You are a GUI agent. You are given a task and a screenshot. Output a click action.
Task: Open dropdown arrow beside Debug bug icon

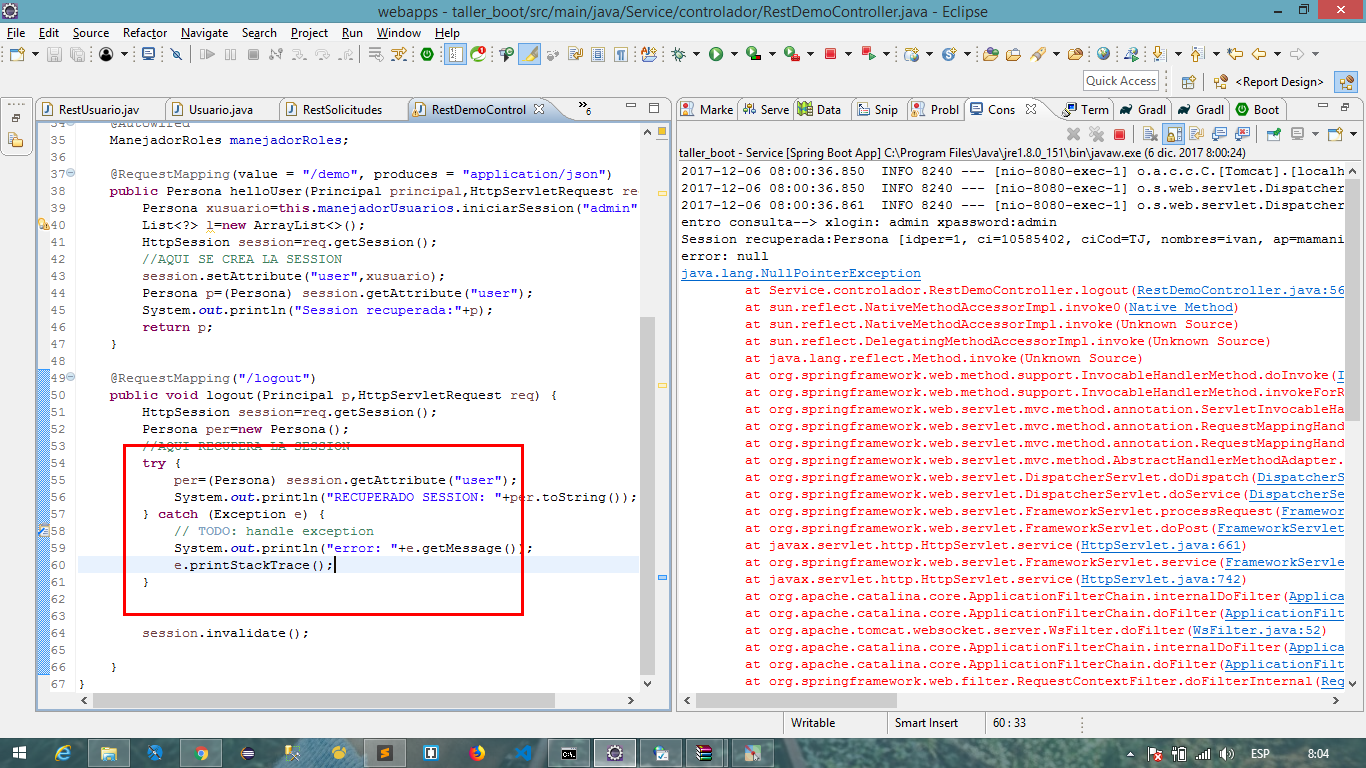tap(696, 54)
